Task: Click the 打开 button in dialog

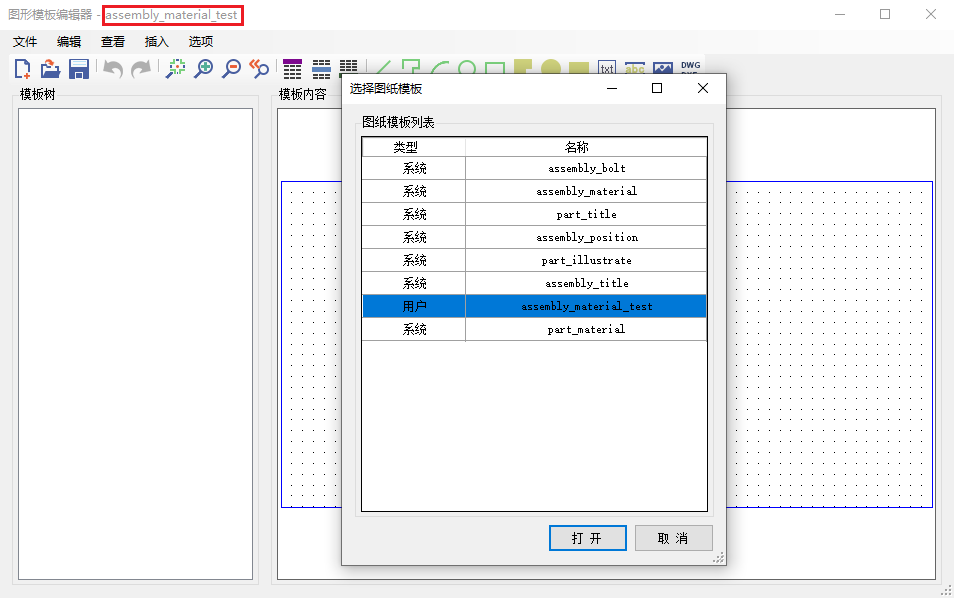Action: (588, 538)
